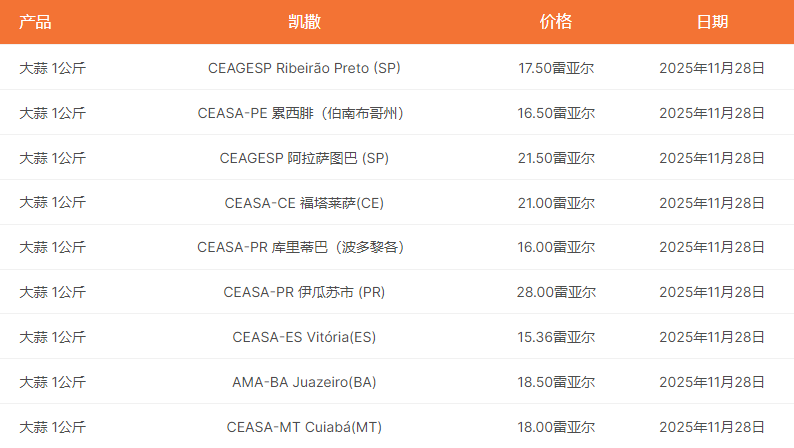Viewport: 794px width, 448px height.
Task: Click CEASA-CE 福塔莱萨(CE) market name
Action: (304, 203)
